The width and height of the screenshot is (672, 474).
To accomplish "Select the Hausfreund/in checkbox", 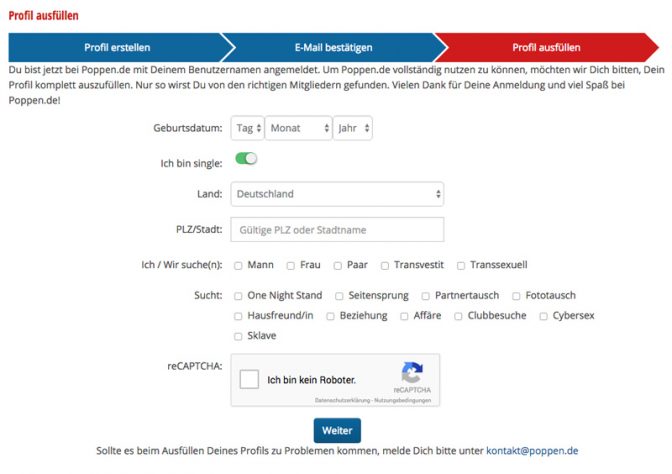I will 238,316.
